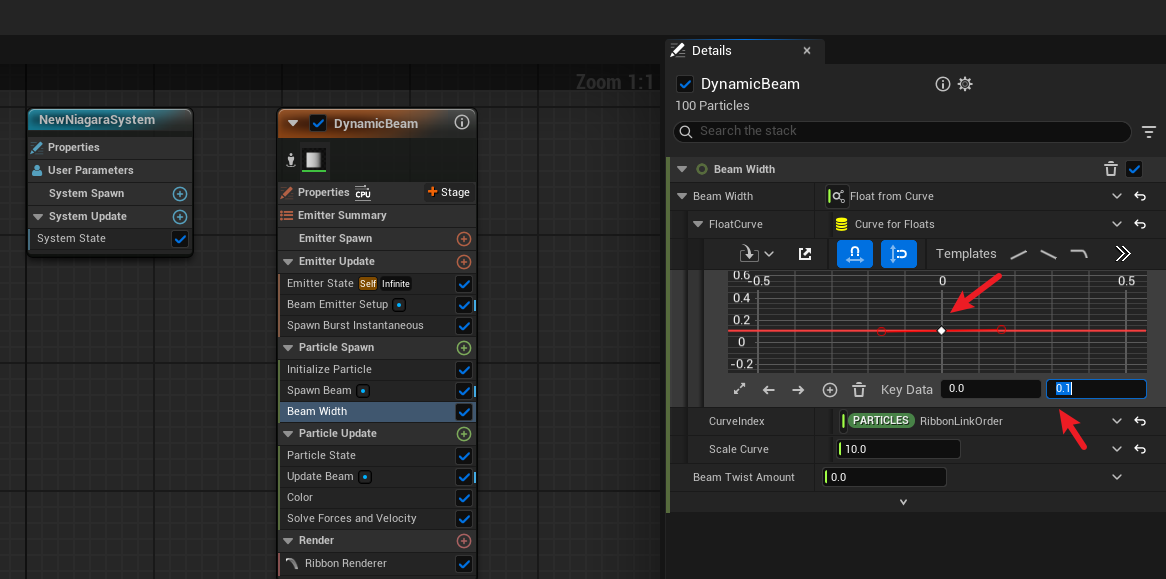The width and height of the screenshot is (1166, 579).
Task: Open the DynamicBeam emitter info icon
Action: [462, 123]
